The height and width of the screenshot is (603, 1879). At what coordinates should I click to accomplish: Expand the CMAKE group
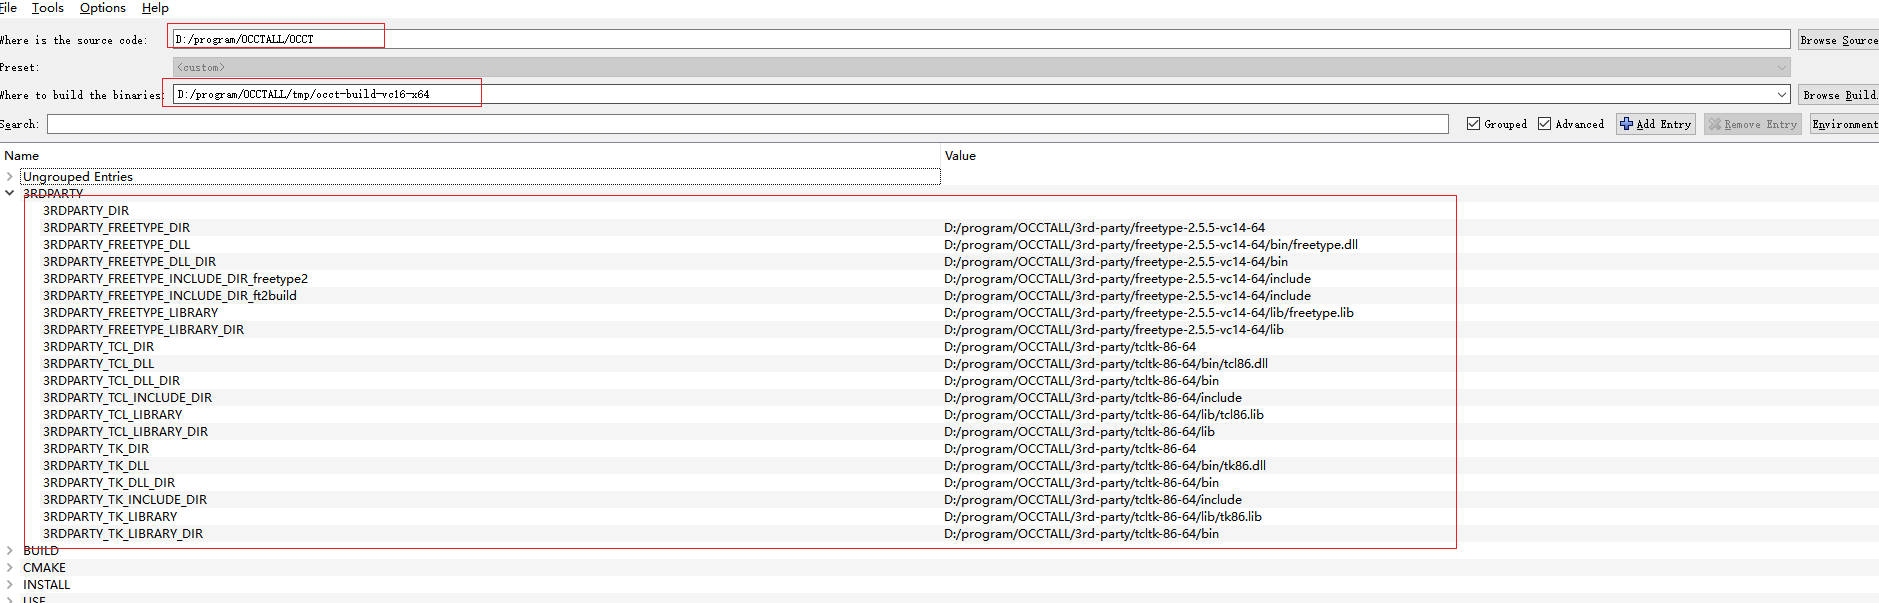(10, 568)
